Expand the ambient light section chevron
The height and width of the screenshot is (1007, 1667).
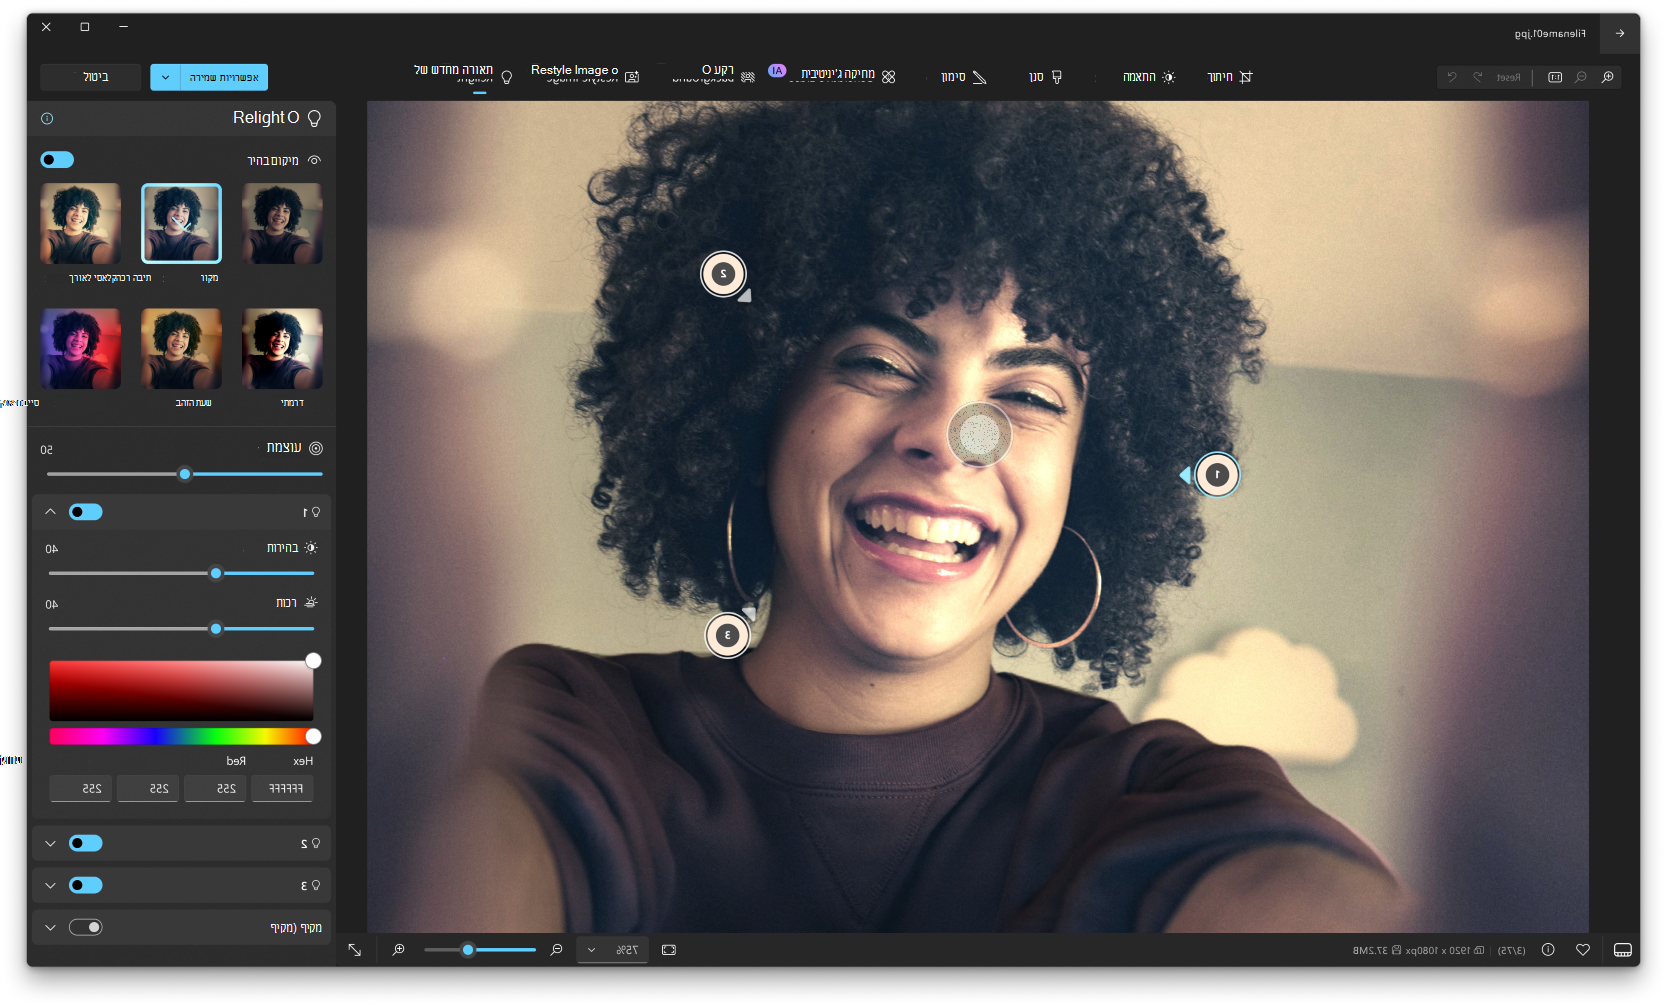click(50, 927)
